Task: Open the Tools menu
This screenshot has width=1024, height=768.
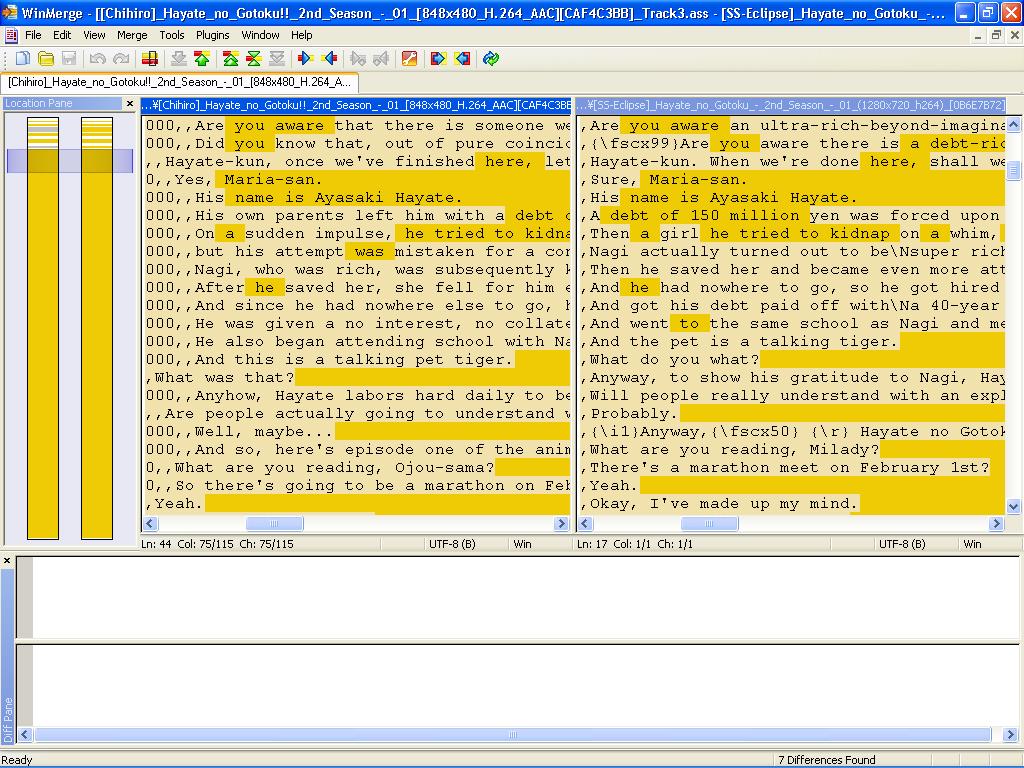Action: [x=172, y=35]
